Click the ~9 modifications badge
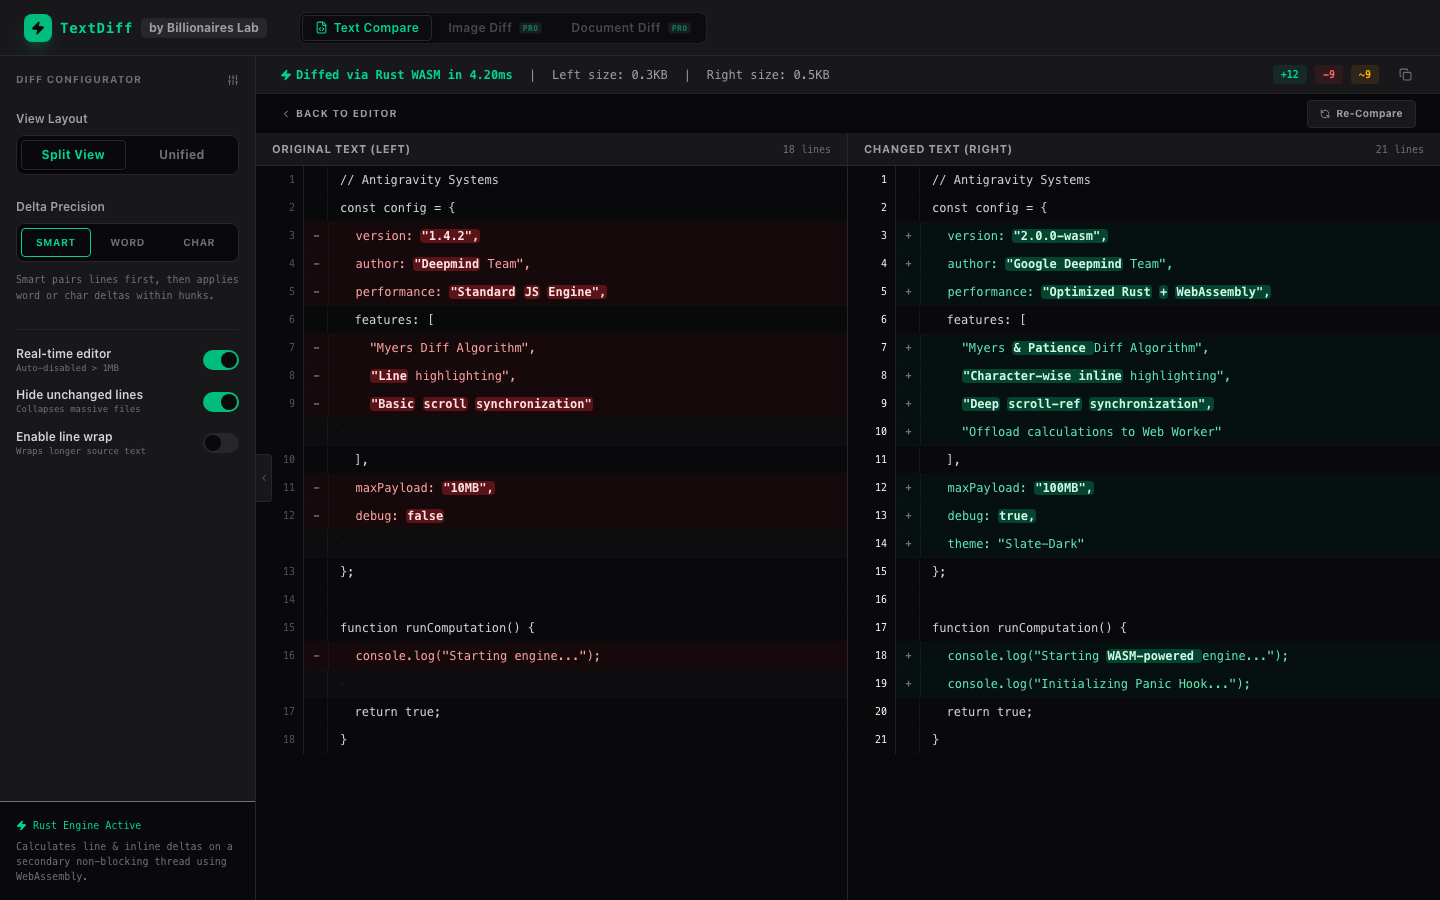Screen dimensions: 1440x900 (x=1365, y=75)
